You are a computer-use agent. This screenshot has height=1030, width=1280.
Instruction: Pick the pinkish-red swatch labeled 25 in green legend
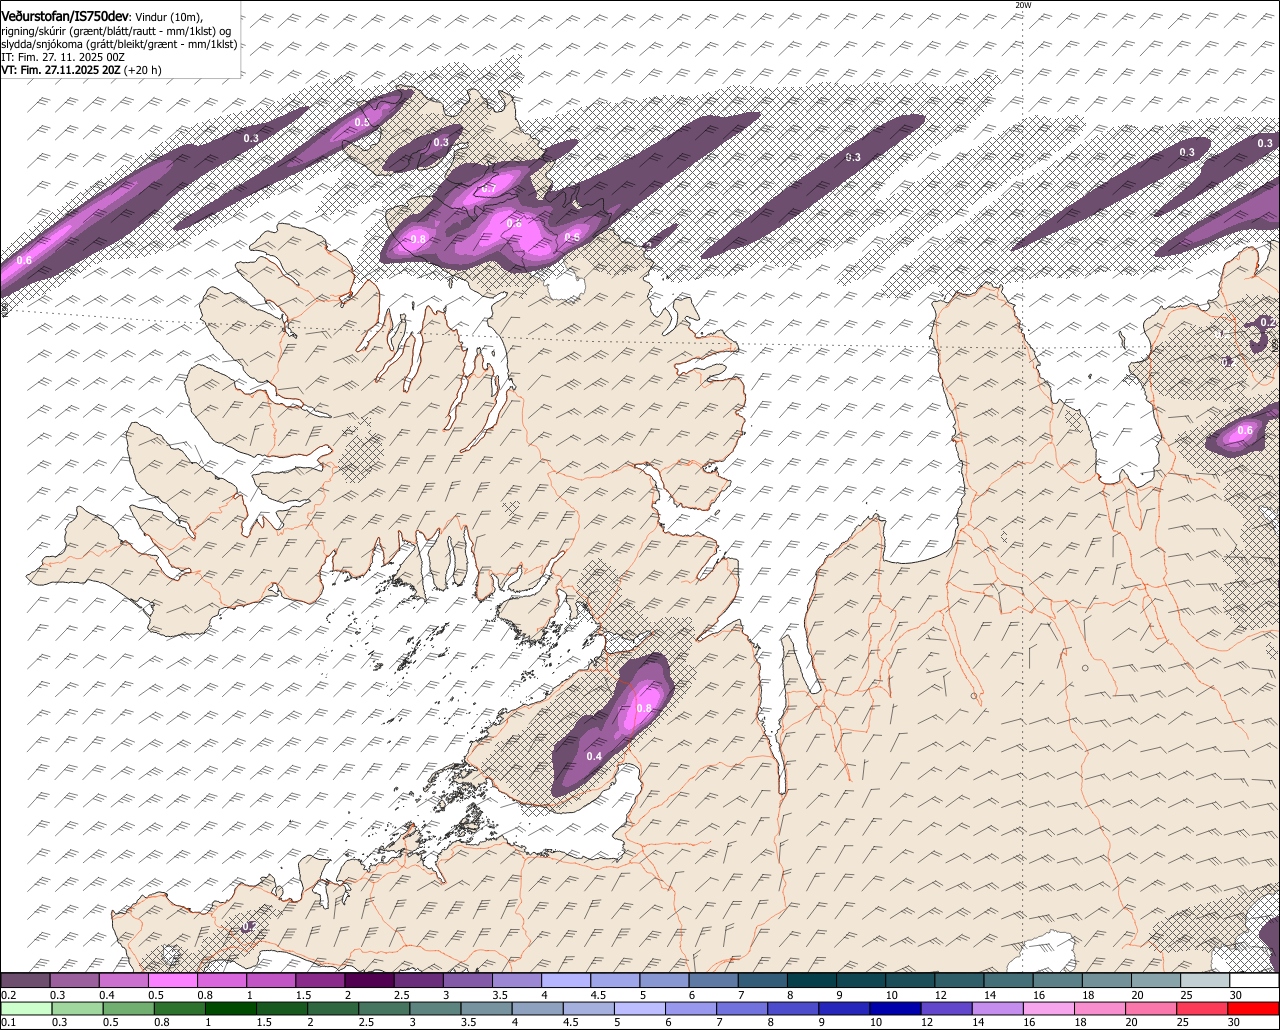pyautogui.click(x=1203, y=1009)
